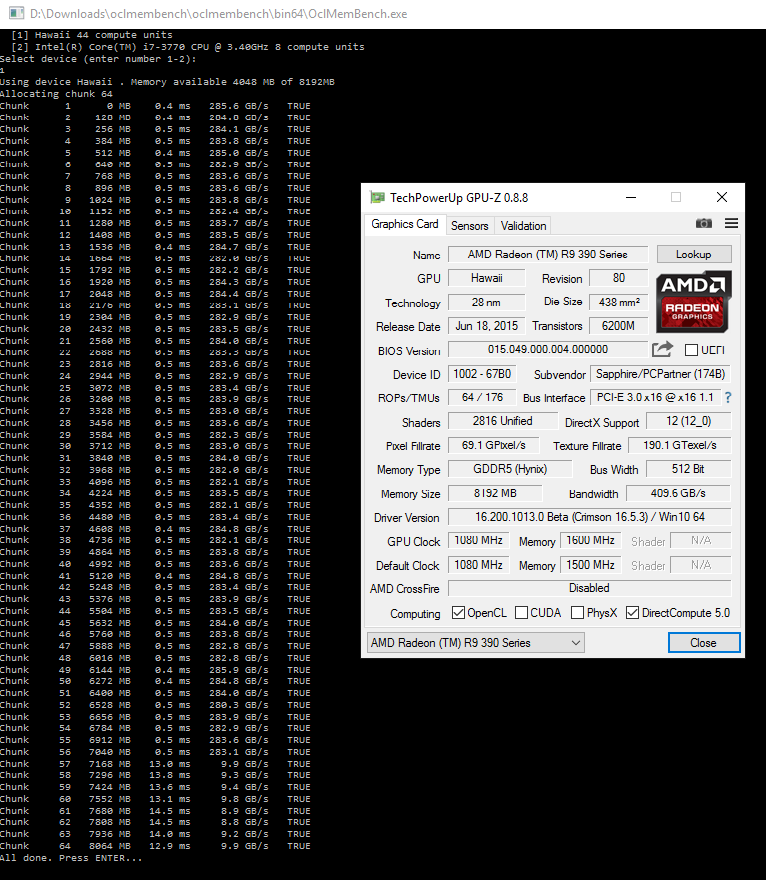Click the Device ID field 1002 - 67B0
Screen dimensions: 766x880
(x=482, y=374)
